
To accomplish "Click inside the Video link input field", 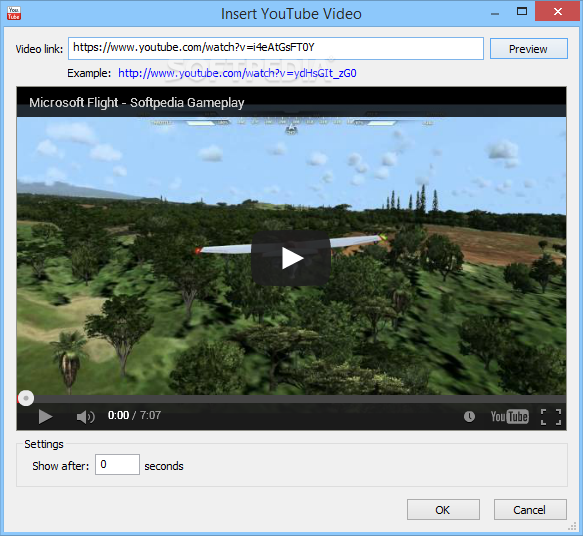I will point(276,48).
